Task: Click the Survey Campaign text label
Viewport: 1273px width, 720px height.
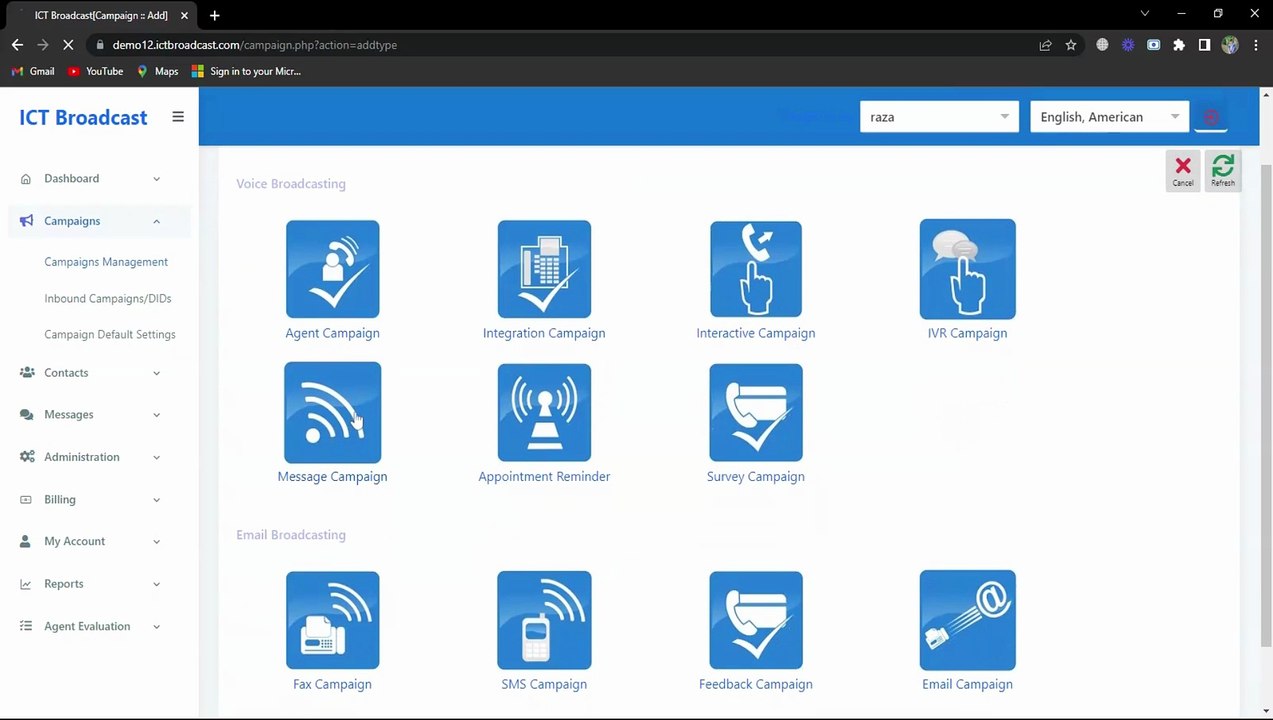Action: (756, 477)
